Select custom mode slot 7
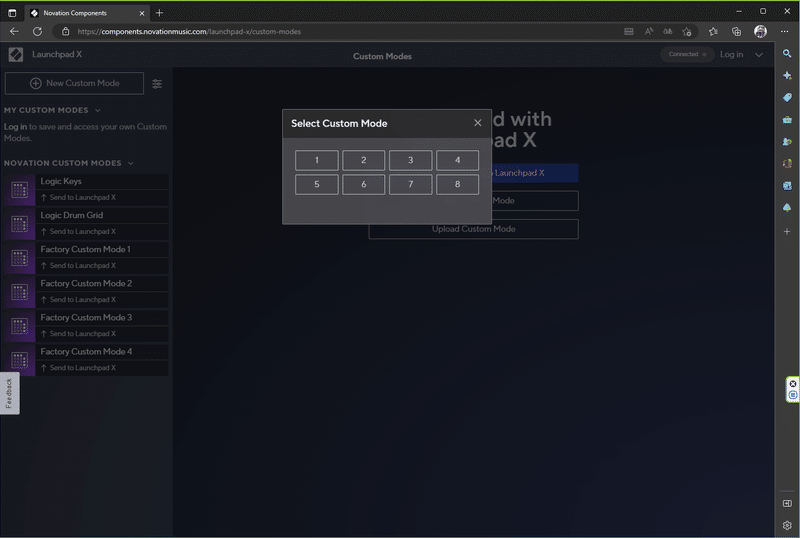 click(x=410, y=184)
